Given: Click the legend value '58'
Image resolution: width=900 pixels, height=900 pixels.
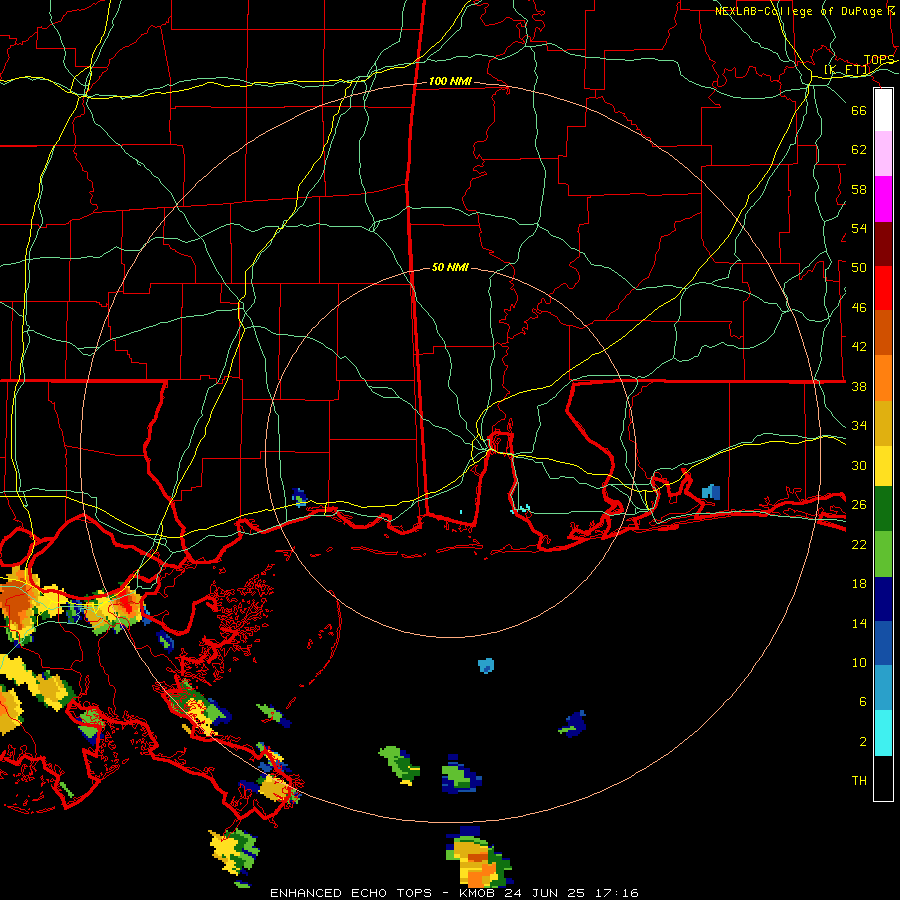Looking at the screenshot, I should point(859,189).
